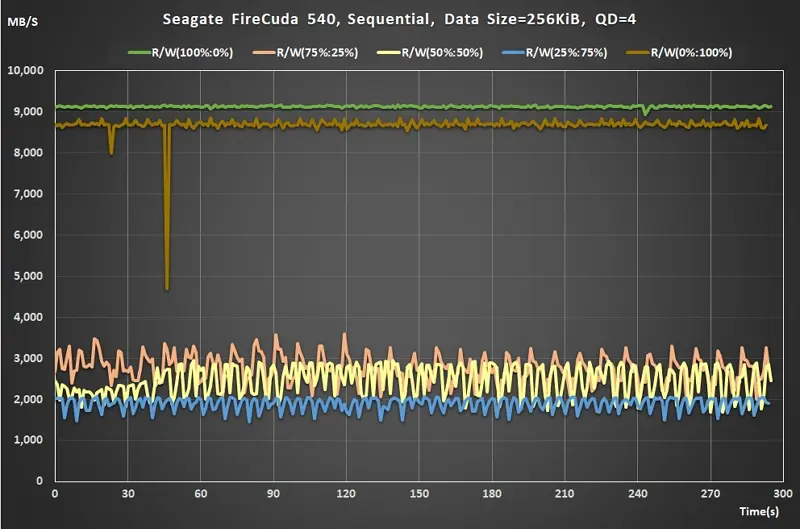The width and height of the screenshot is (800, 529).
Task: Click the 240 x-axis tick label
Action: coord(638,494)
